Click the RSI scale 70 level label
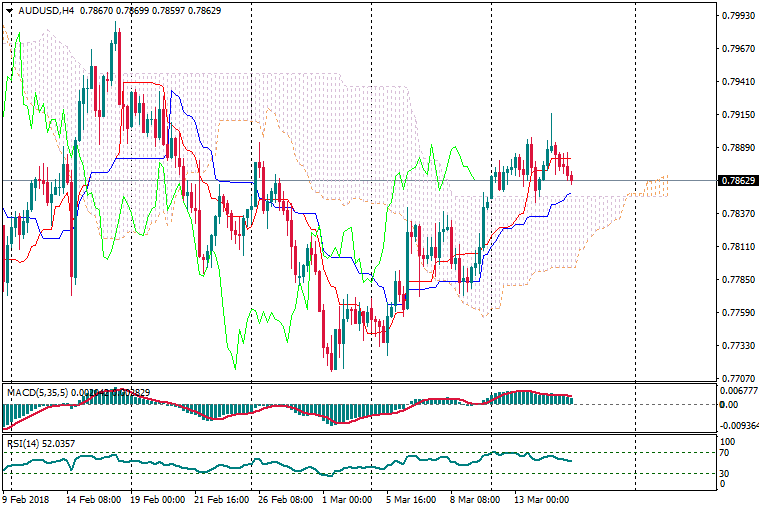The height and width of the screenshot is (511, 759). [727, 453]
